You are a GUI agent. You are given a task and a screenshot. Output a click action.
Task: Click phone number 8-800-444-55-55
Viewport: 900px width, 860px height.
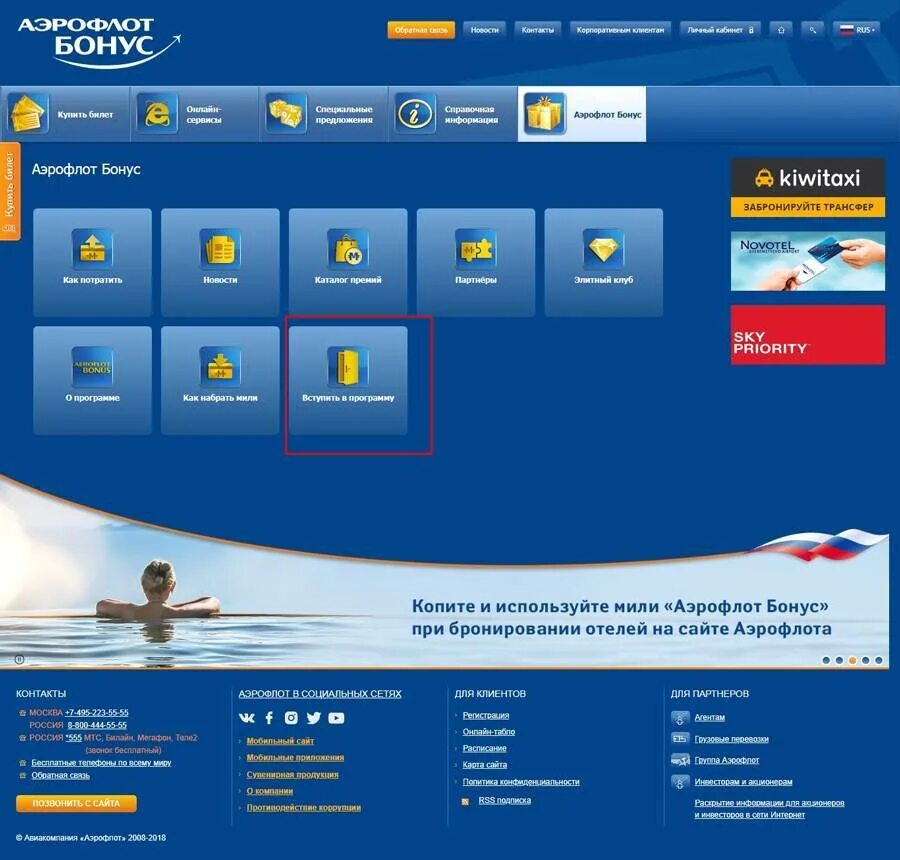coord(97,725)
